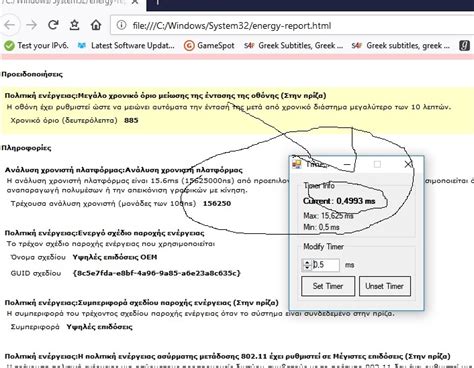Screen dimensions: 474x368
Task: Click the 802.11 wireless policy heading
Action: pyautogui.click(x=227, y=356)
